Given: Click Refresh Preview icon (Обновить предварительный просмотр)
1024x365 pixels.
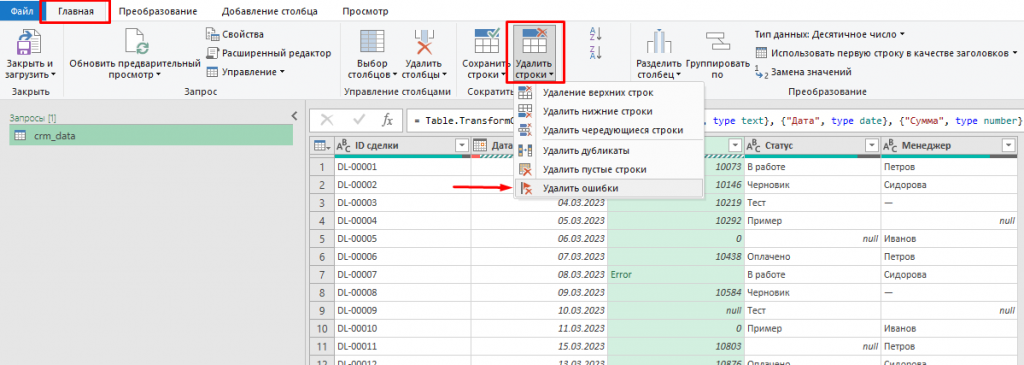Looking at the screenshot, I should tap(137, 42).
